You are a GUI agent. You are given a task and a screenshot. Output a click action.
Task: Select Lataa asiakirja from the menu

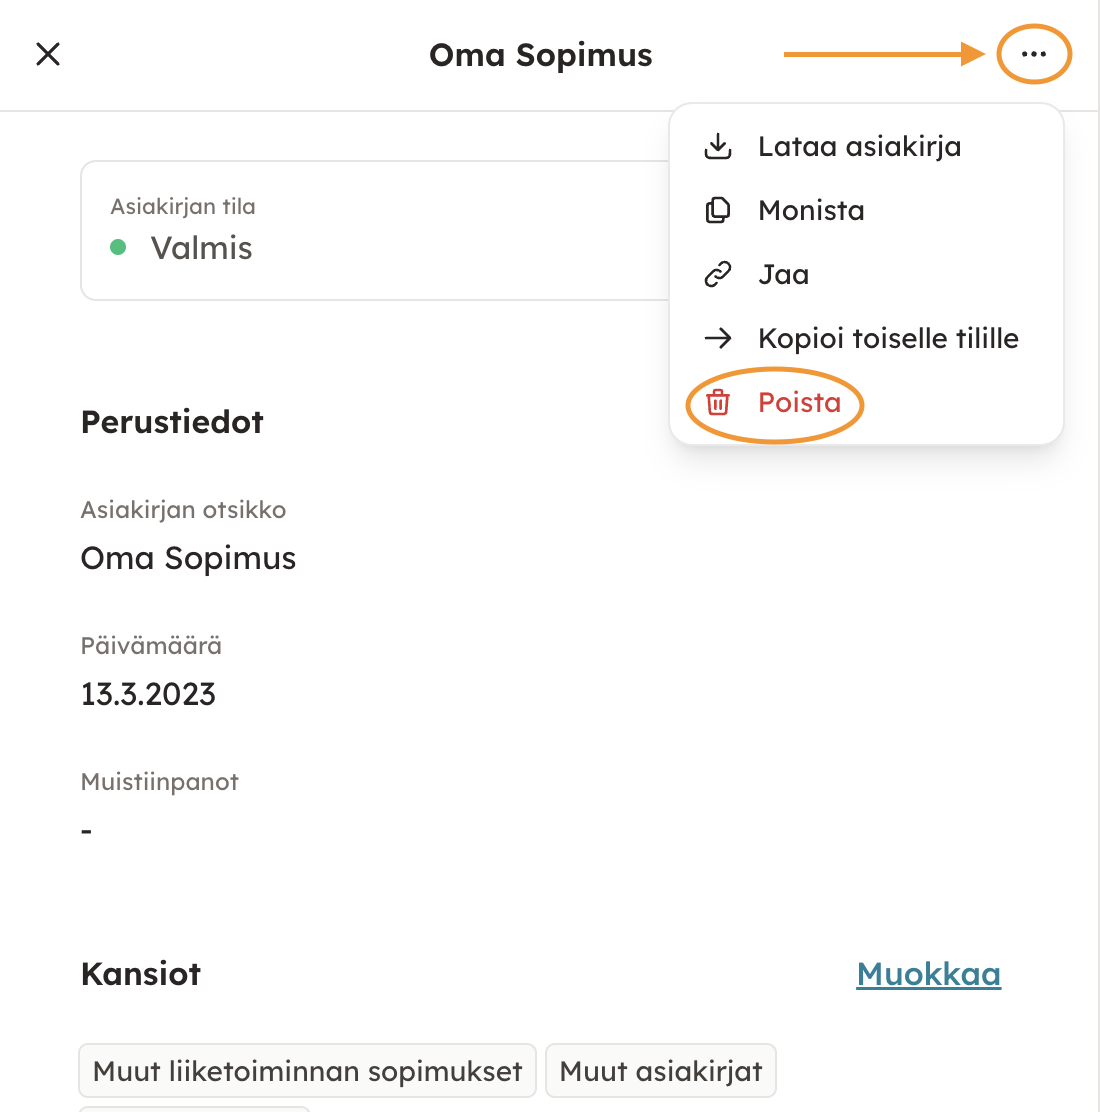(x=859, y=147)
